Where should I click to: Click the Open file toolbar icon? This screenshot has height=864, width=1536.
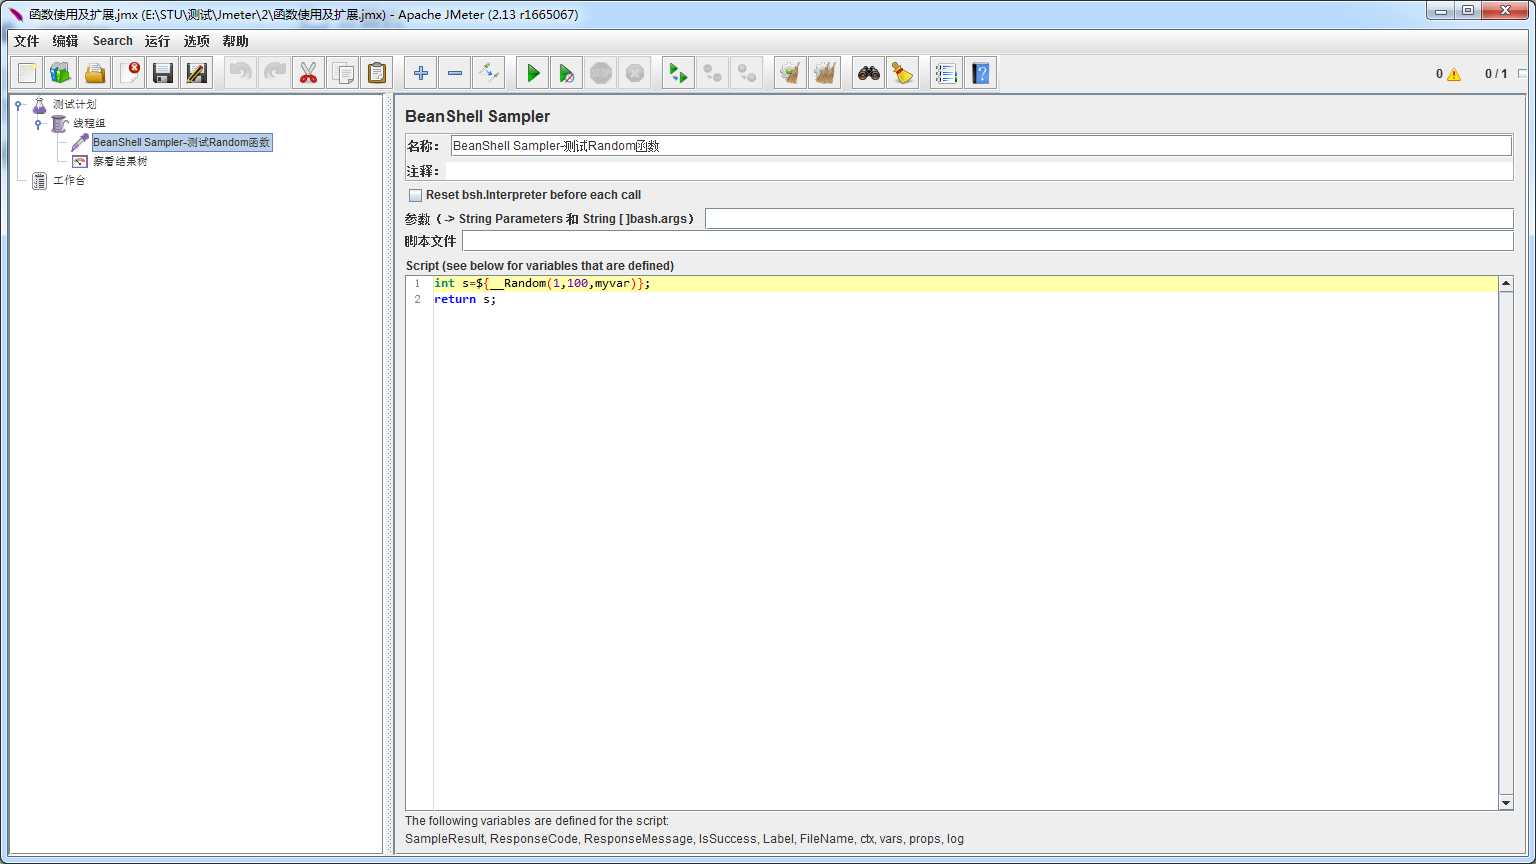point(95,73)
